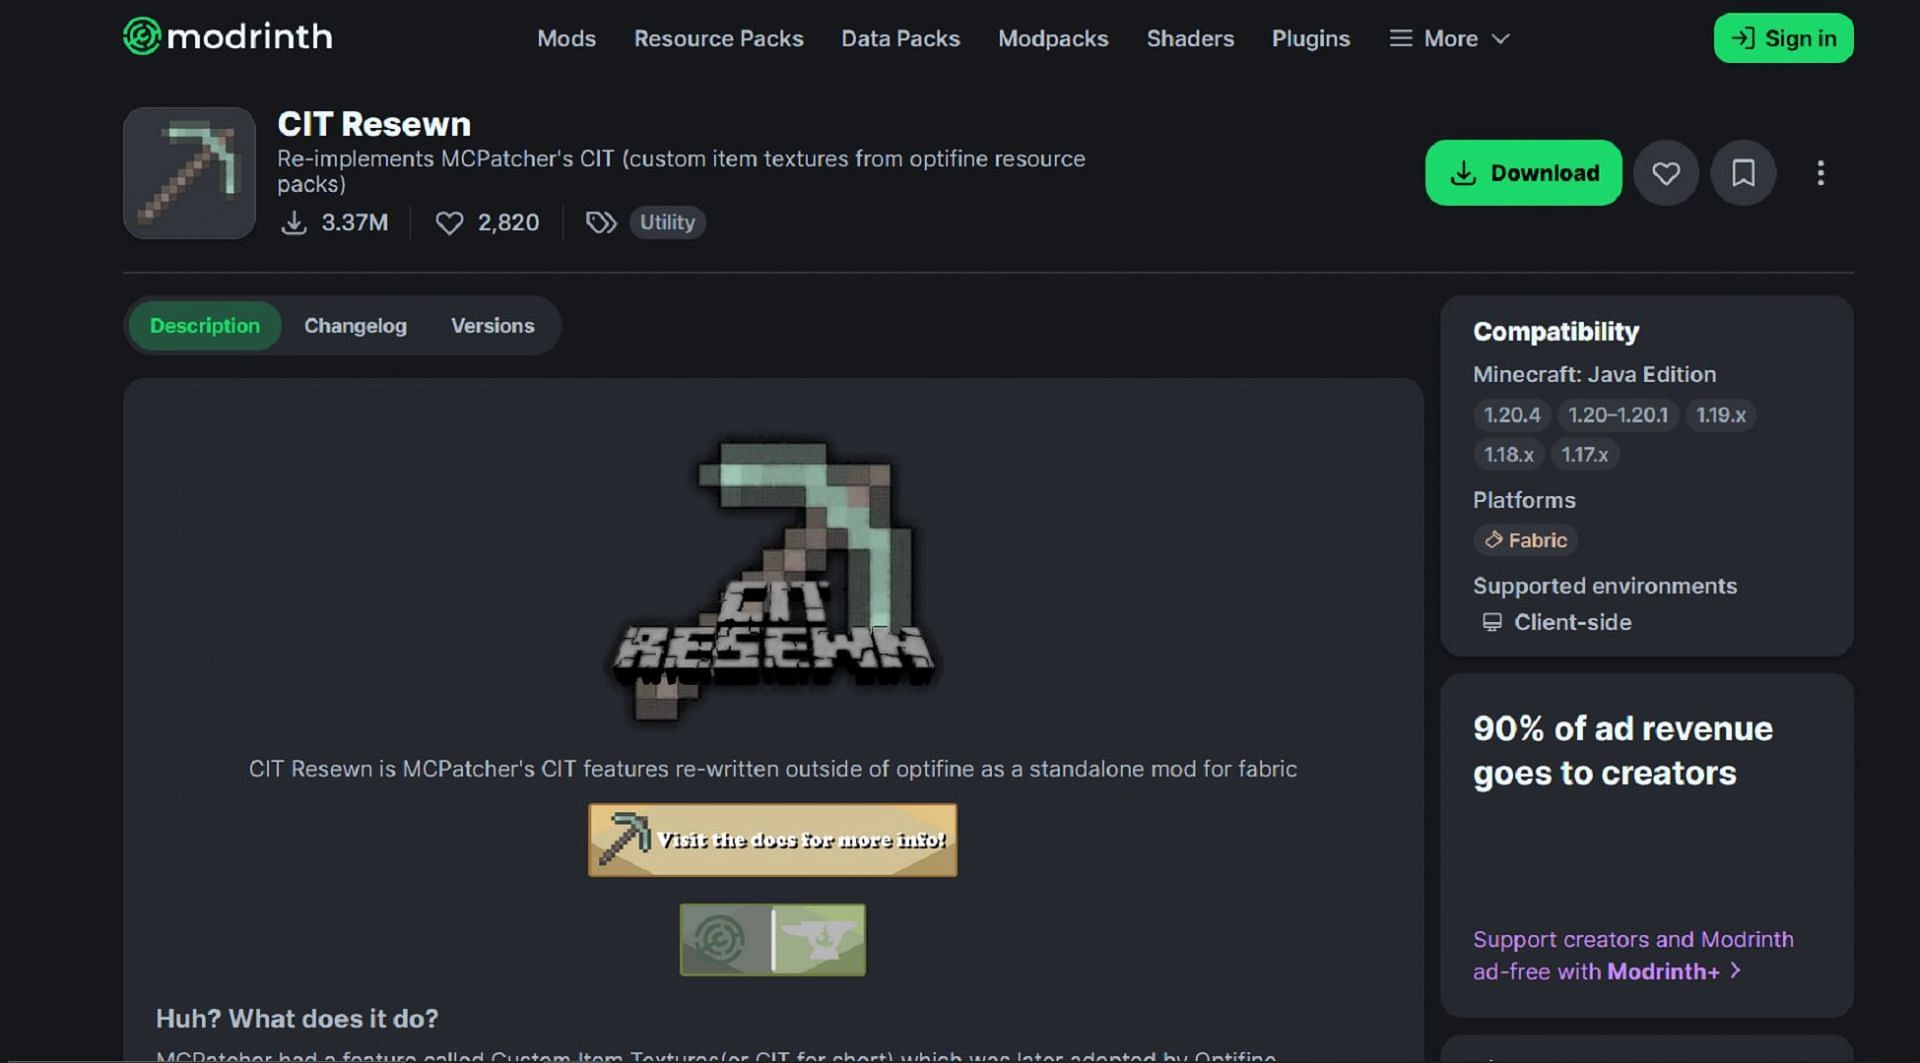Click the anvil badge below the docs banner
Screen dimensions: 1920x1063
point(820,940)
